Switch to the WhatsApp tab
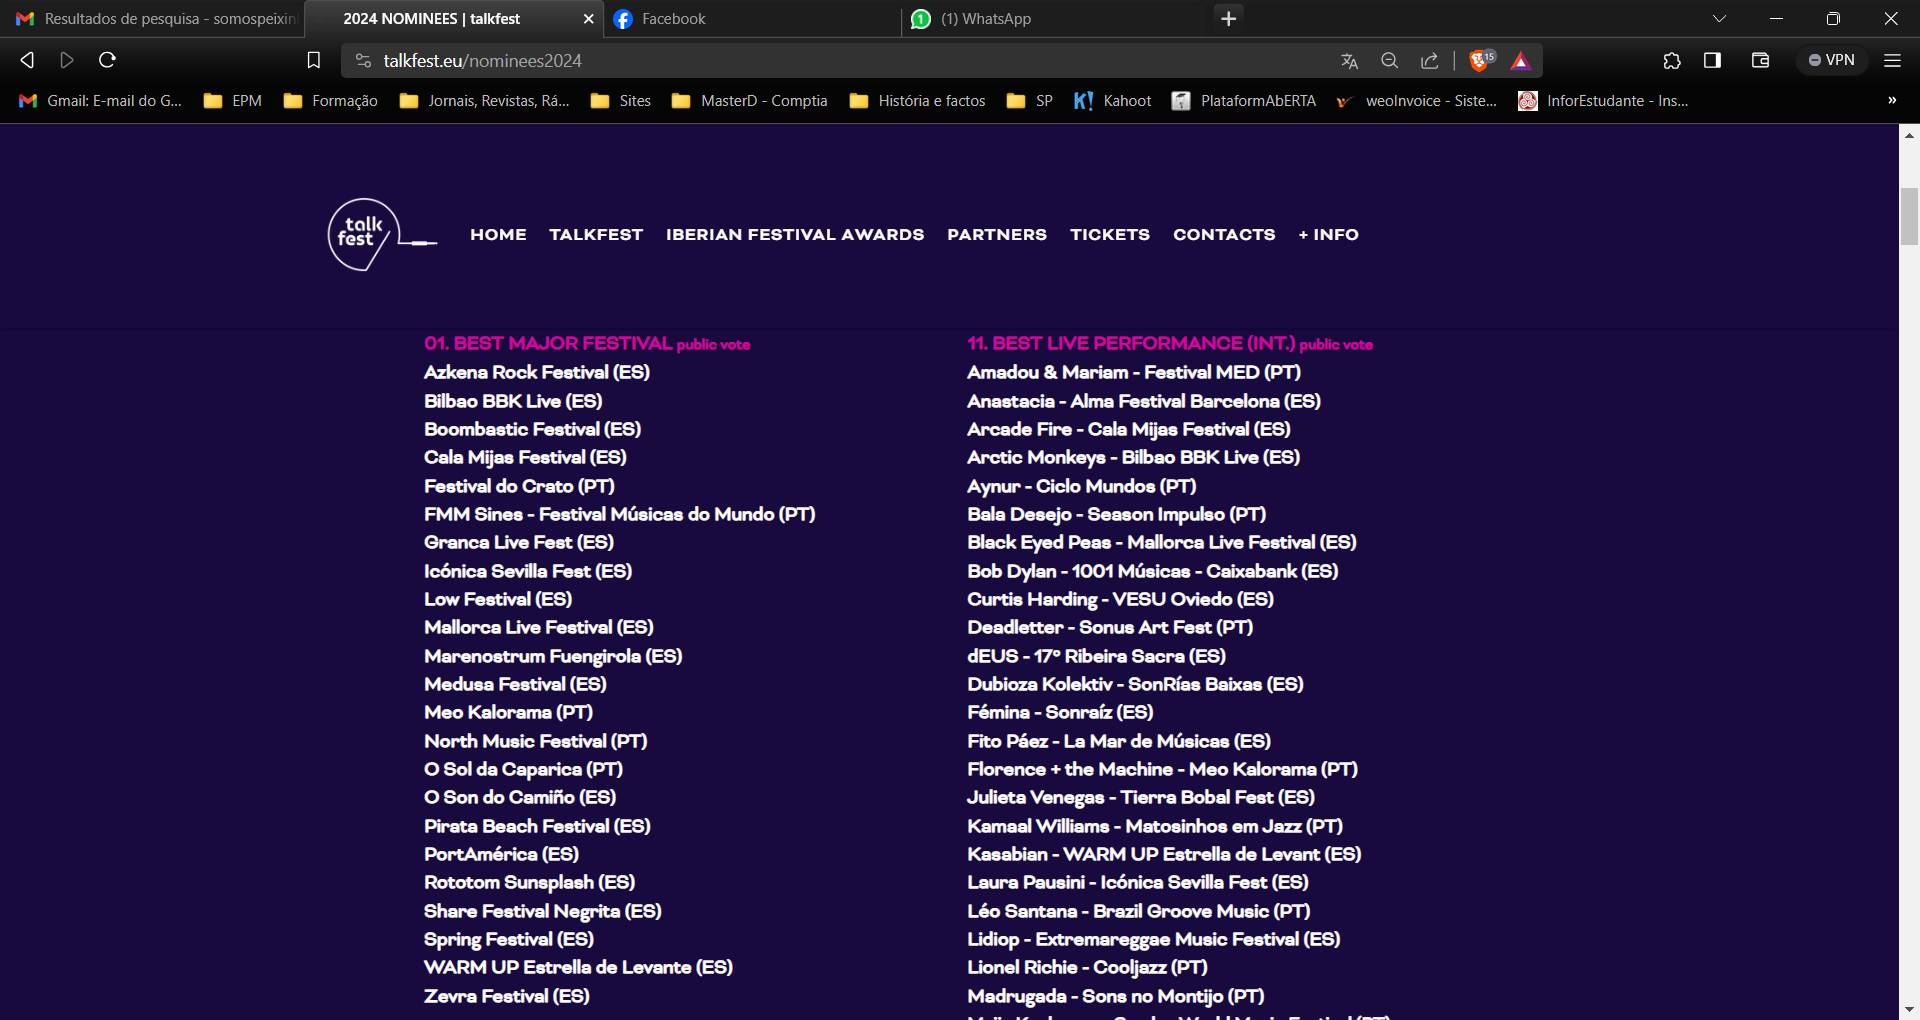1920x1020 pixels. [x=1050, y=19]
